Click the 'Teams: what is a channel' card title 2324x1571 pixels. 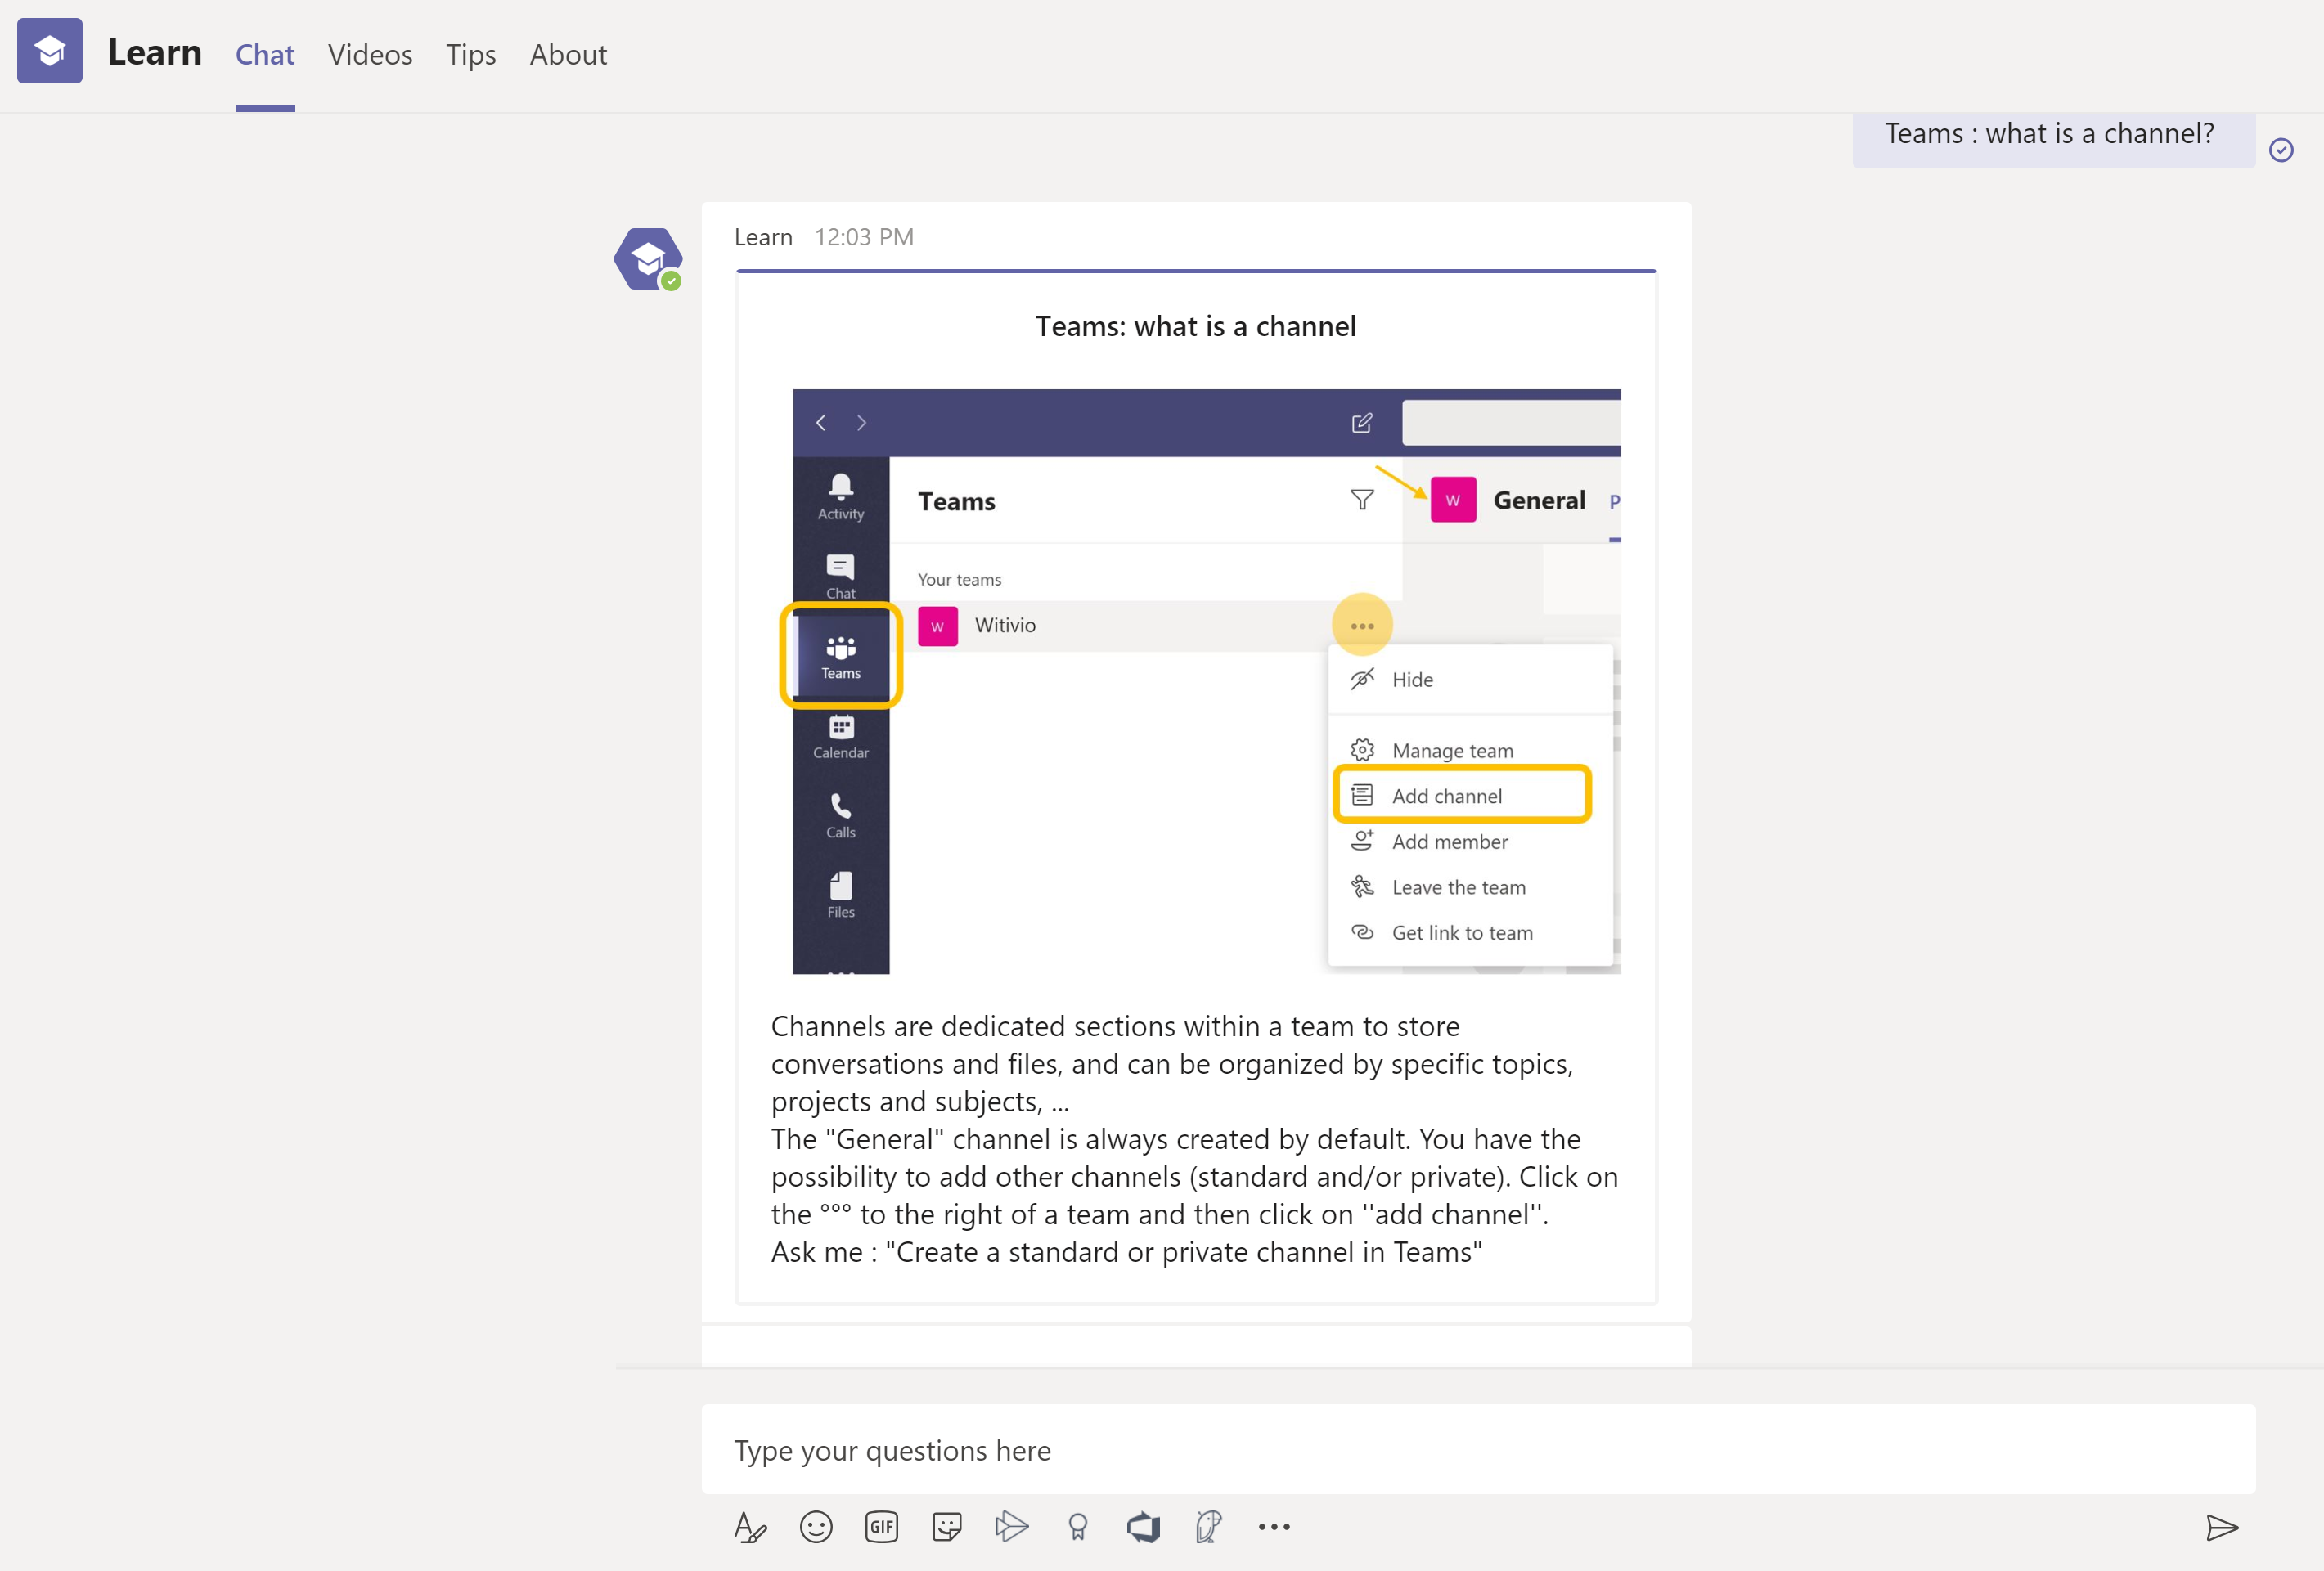tap(1196, 327)
